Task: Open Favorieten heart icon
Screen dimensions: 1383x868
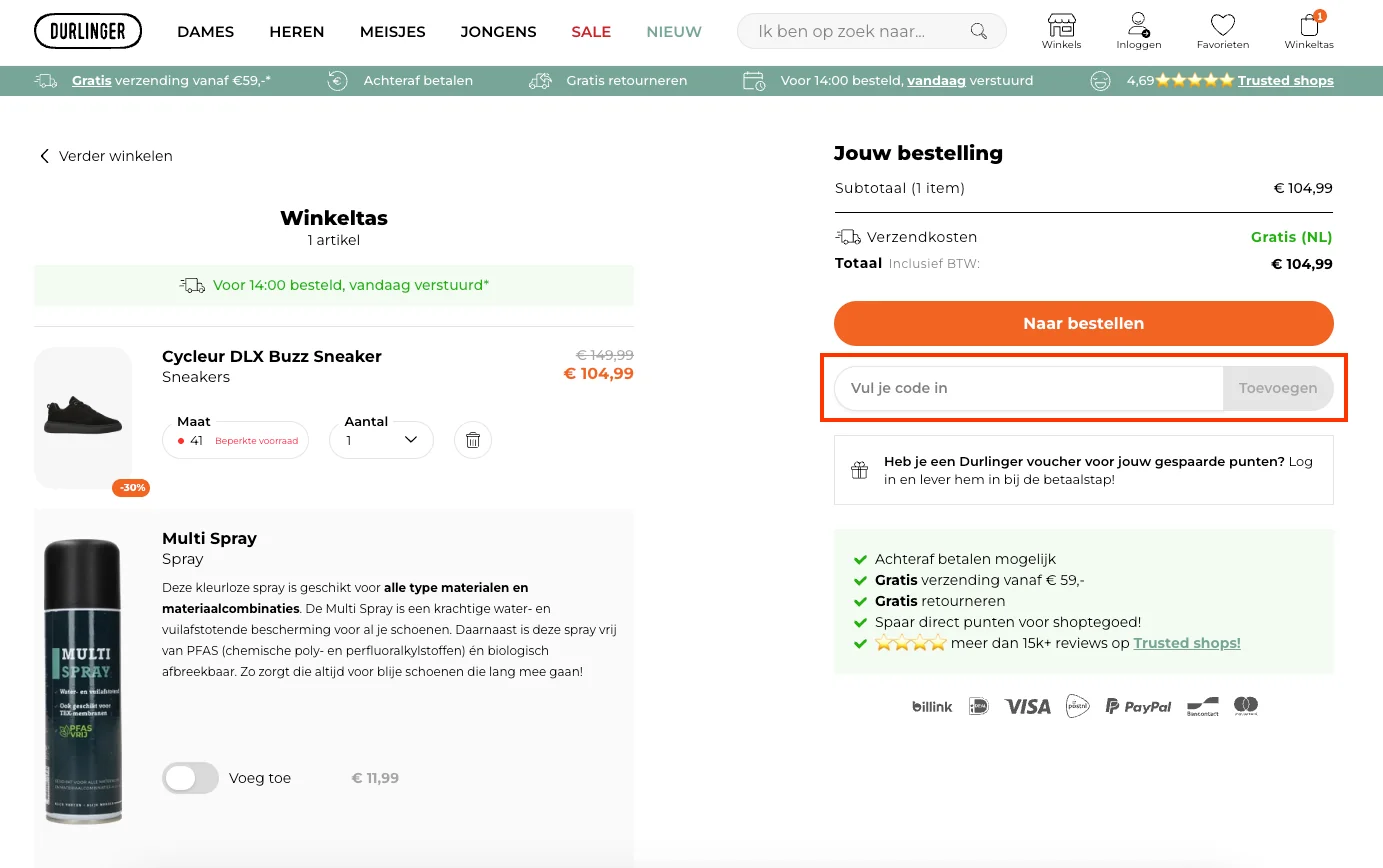Action: [x=1222, y=26]
